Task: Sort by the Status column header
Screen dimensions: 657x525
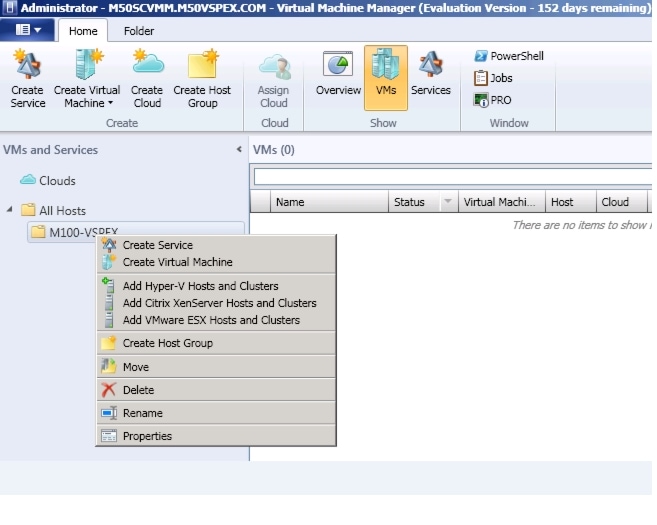Action: [x=414, y=202]
